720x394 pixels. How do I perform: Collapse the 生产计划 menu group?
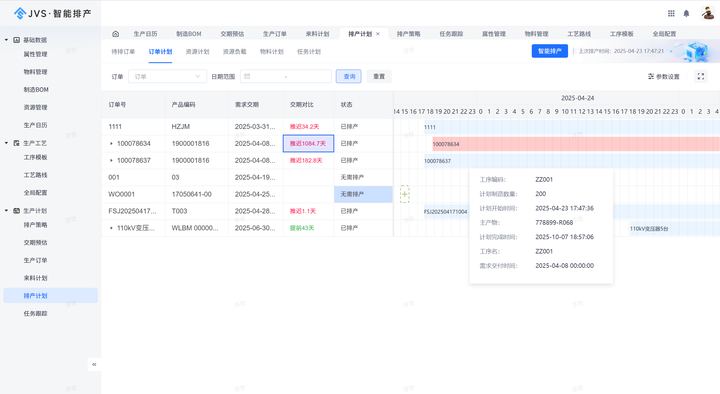pos(6,211)
